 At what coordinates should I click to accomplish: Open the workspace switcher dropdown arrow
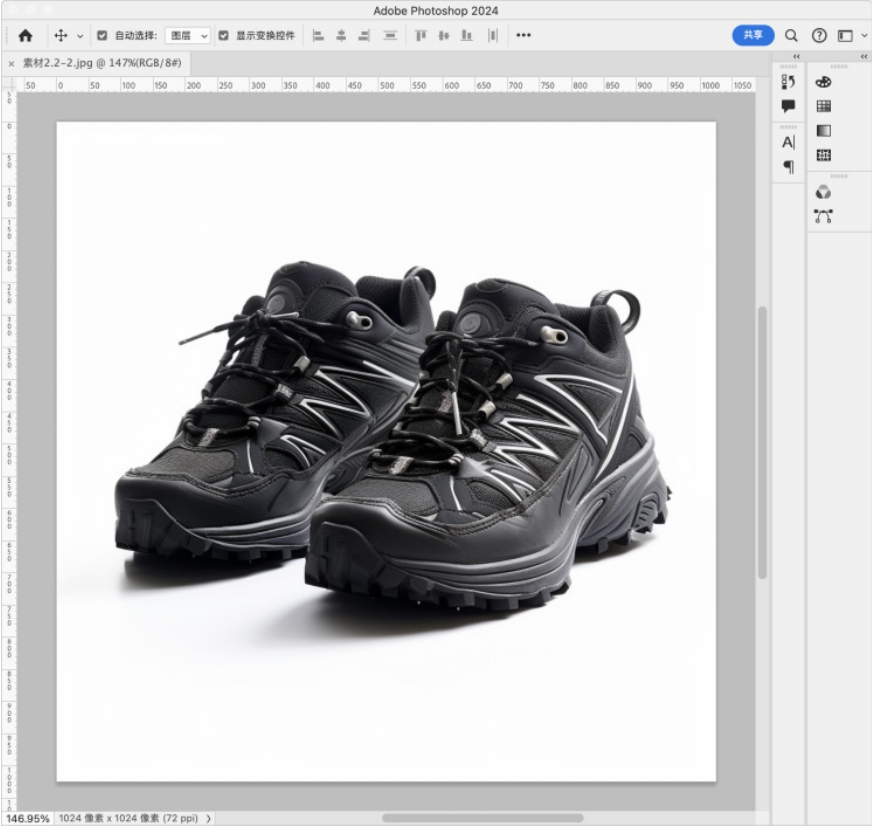click(x=864, y=36)
